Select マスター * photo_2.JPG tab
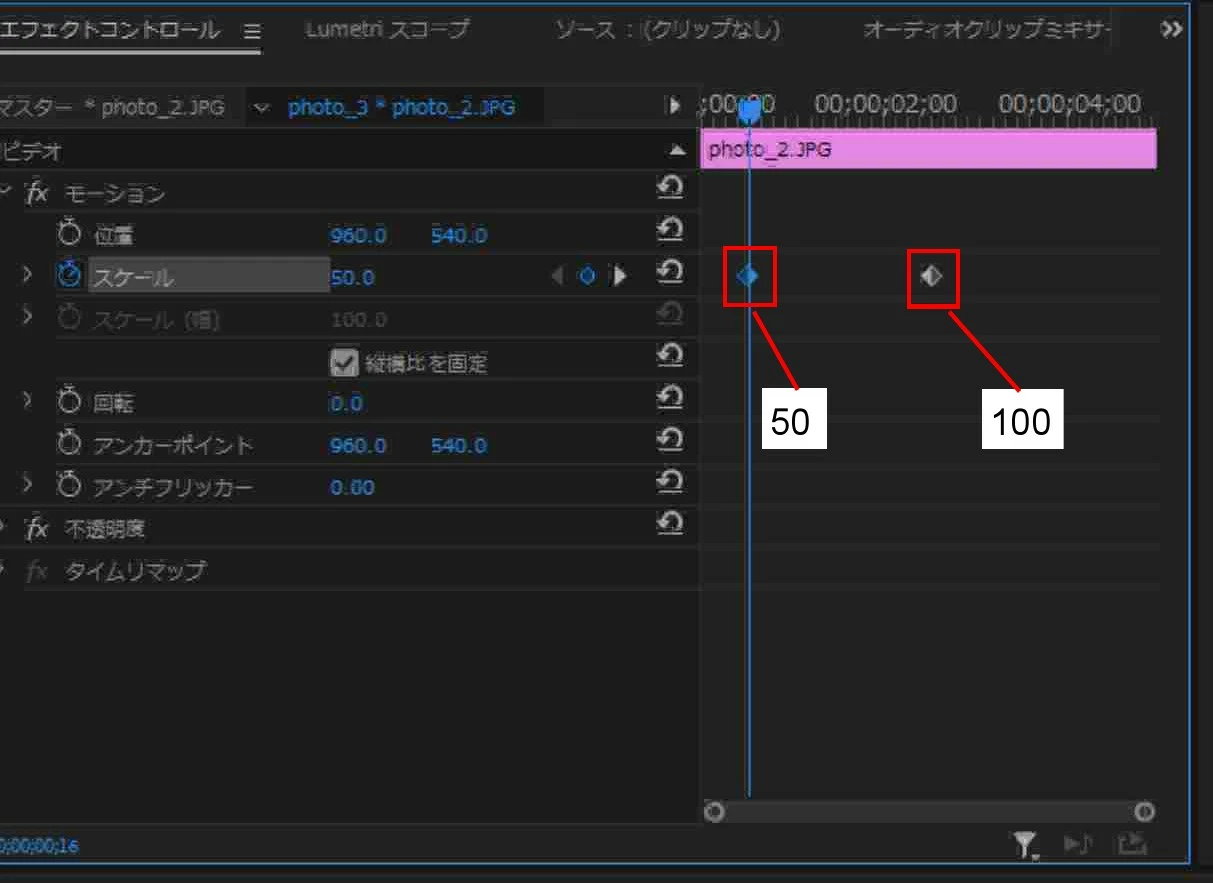The width and height of the screenshot is (1213, 883). coord(112,107)
